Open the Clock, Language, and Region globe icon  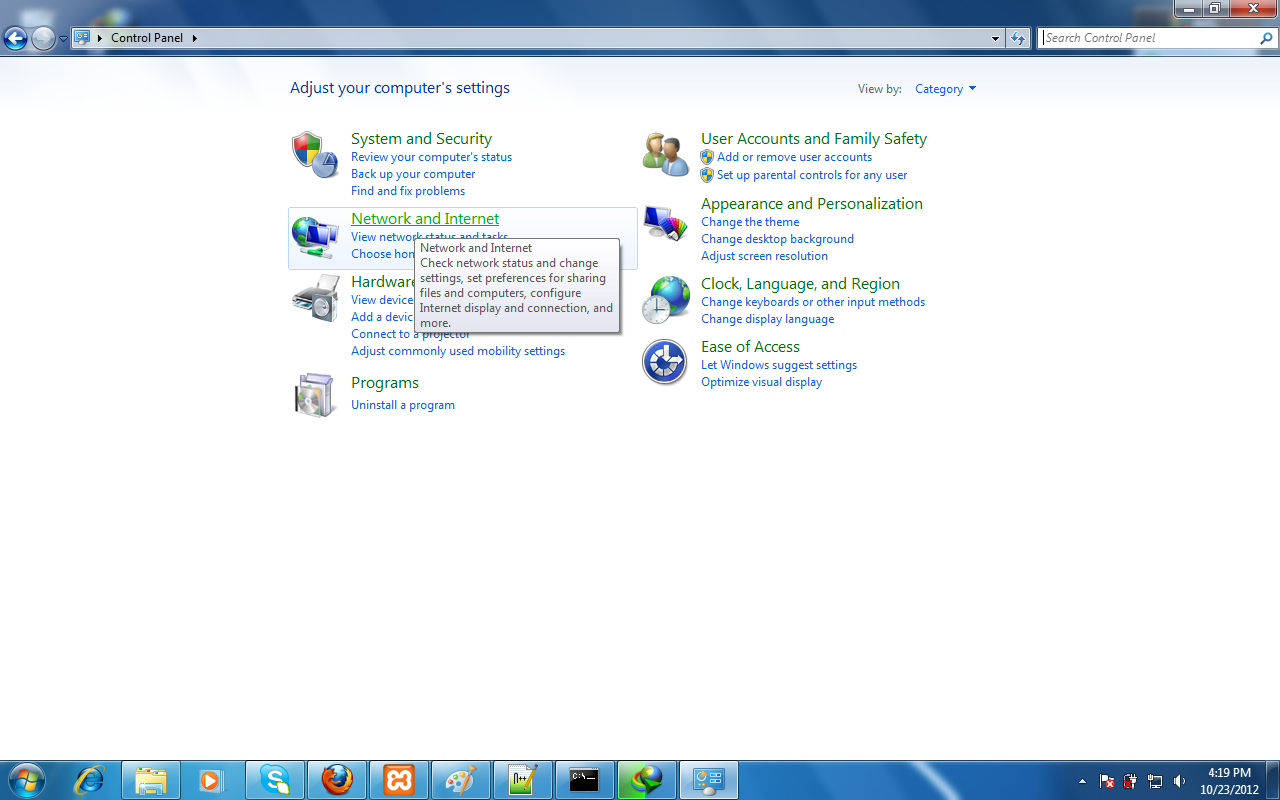click(x=665, y=300)
